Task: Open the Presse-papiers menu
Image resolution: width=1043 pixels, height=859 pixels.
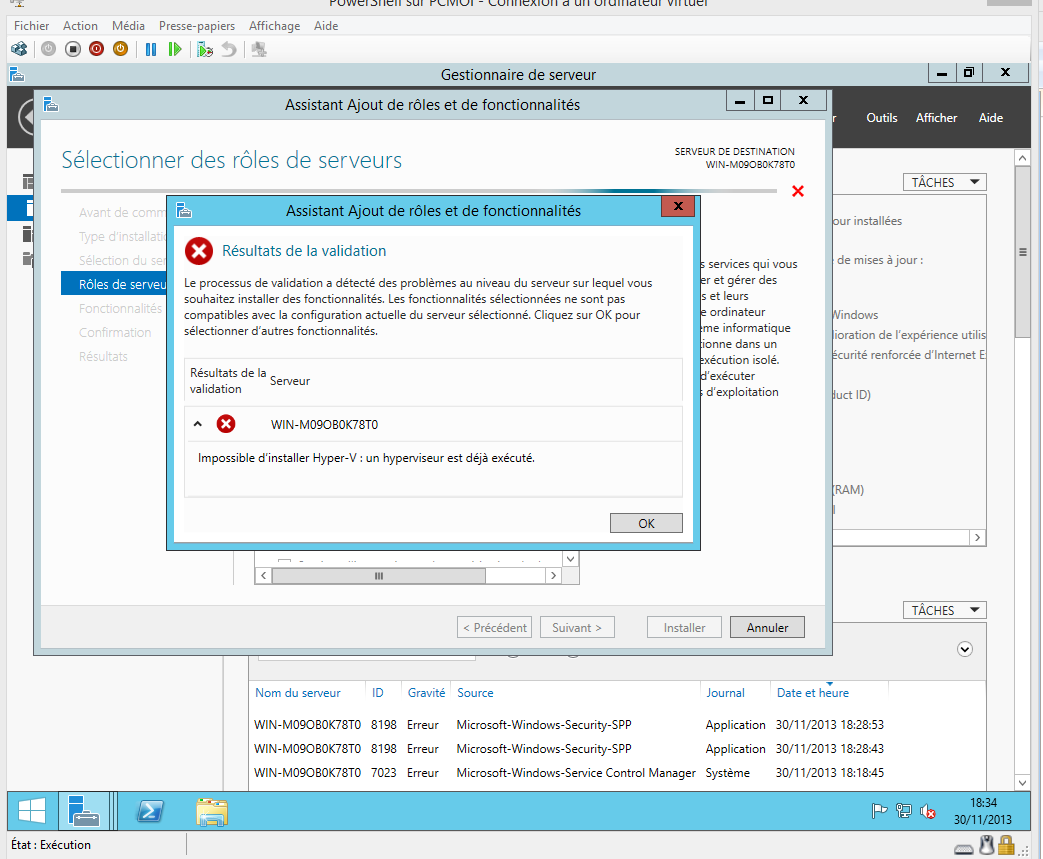Action: 197,26
